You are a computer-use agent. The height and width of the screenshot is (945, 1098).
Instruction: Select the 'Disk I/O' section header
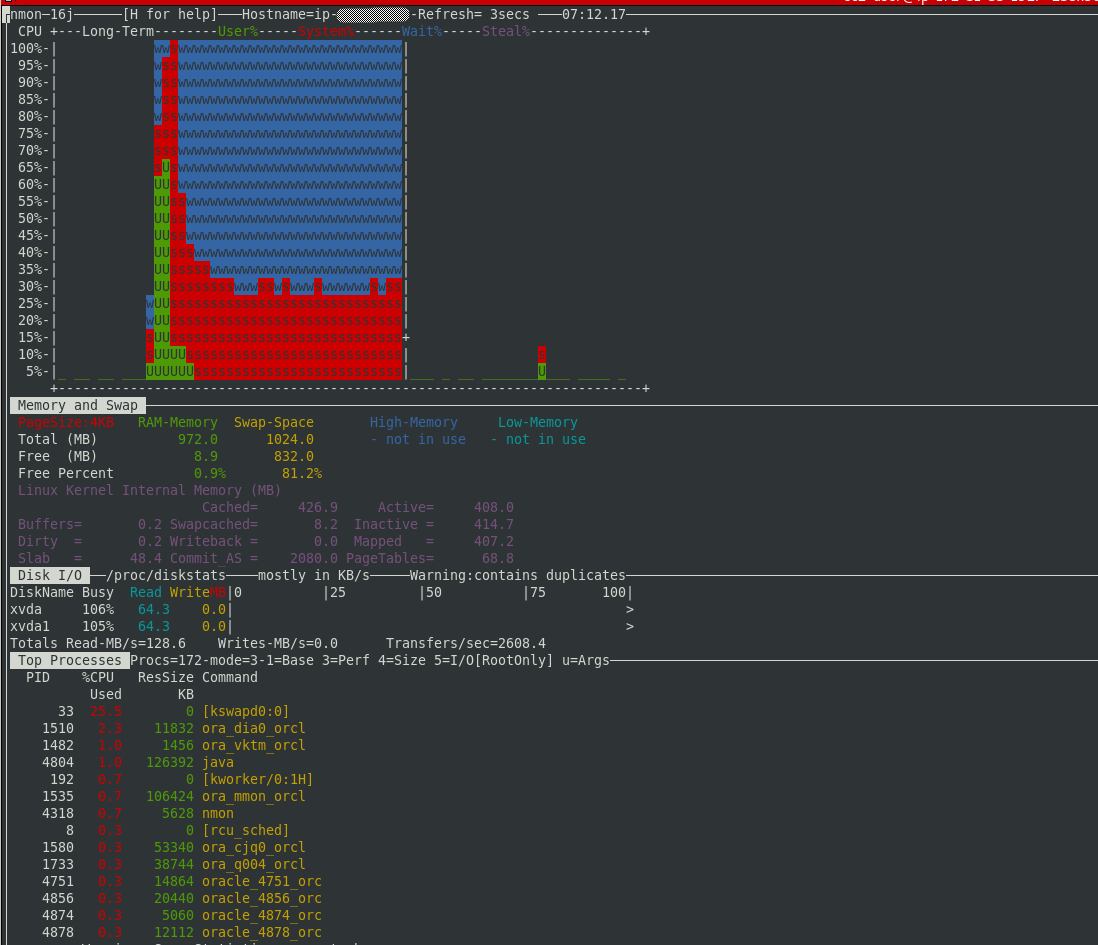50,575
